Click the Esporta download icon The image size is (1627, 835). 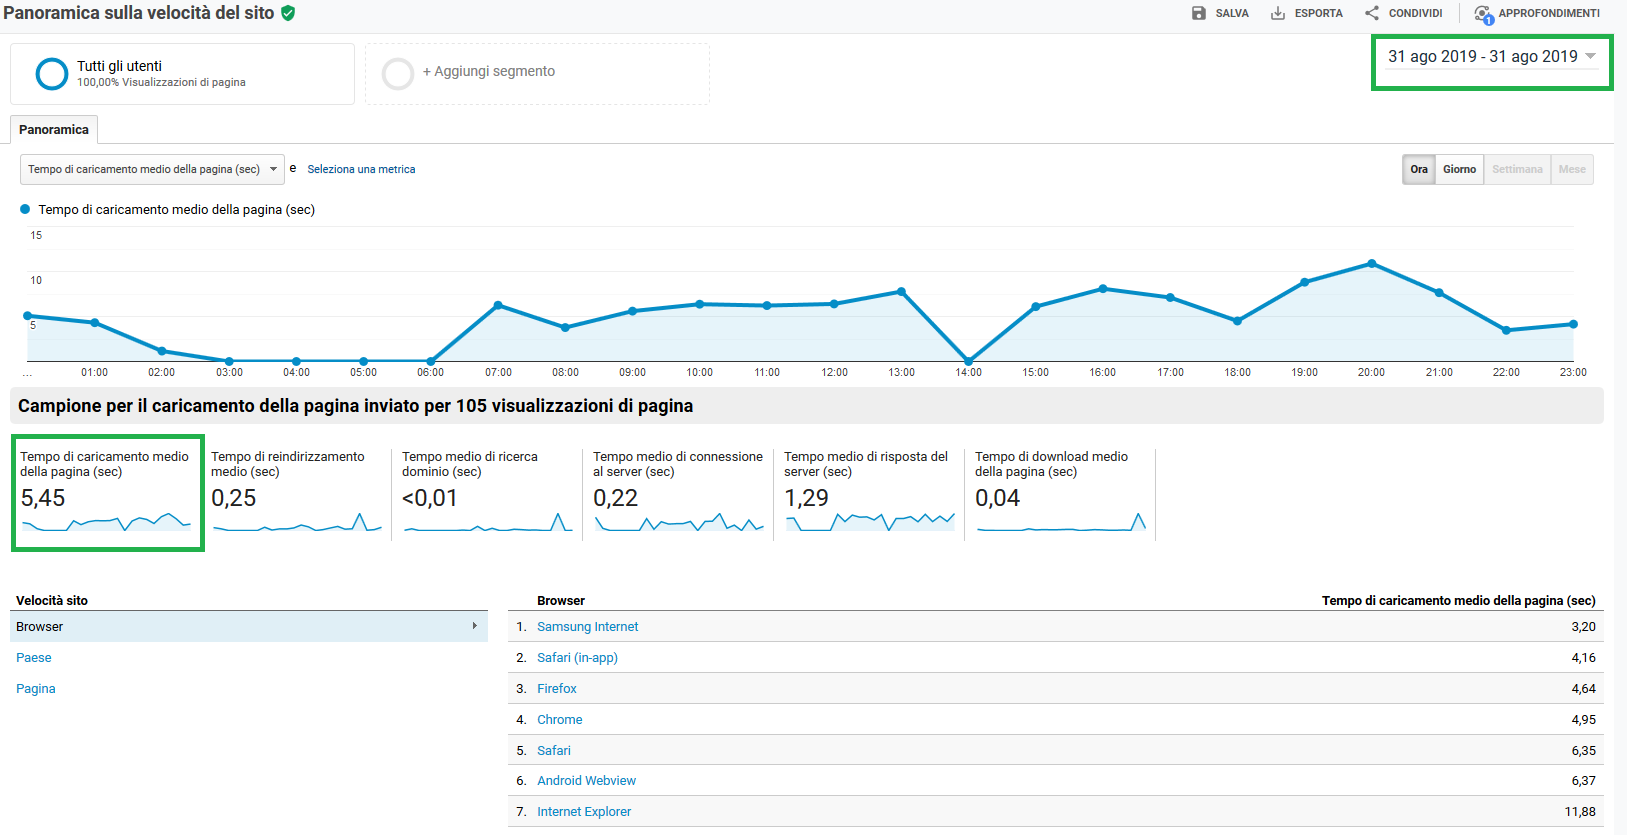click(x=1278, y=13)
